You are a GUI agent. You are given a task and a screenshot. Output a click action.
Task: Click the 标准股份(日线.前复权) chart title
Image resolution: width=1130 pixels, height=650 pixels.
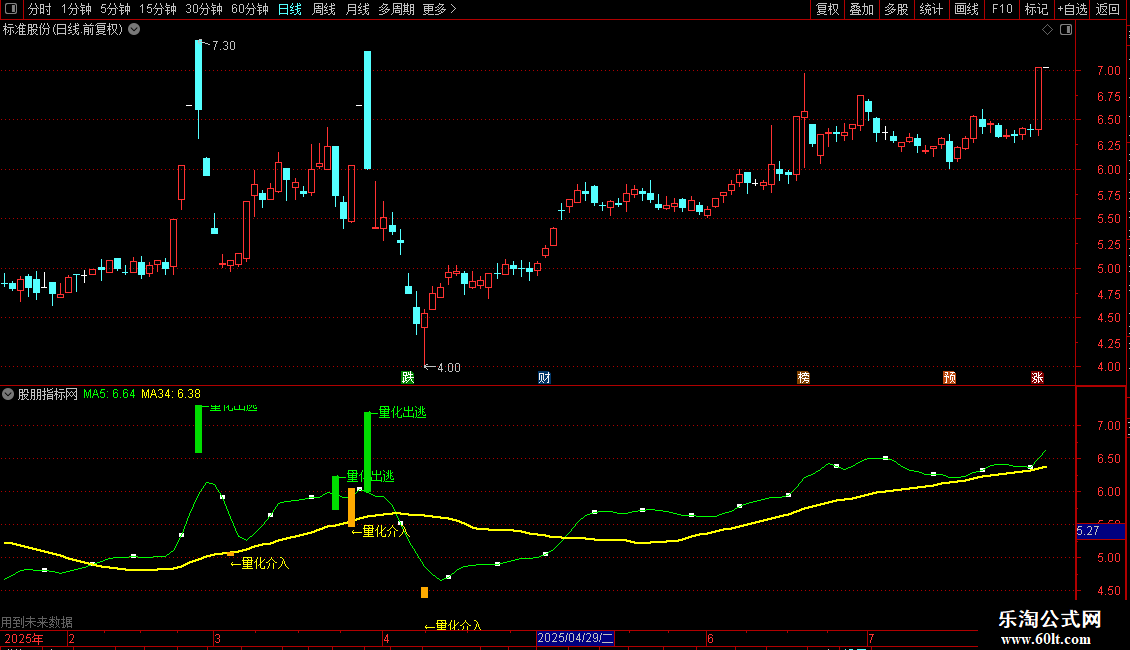coord(63,30)
